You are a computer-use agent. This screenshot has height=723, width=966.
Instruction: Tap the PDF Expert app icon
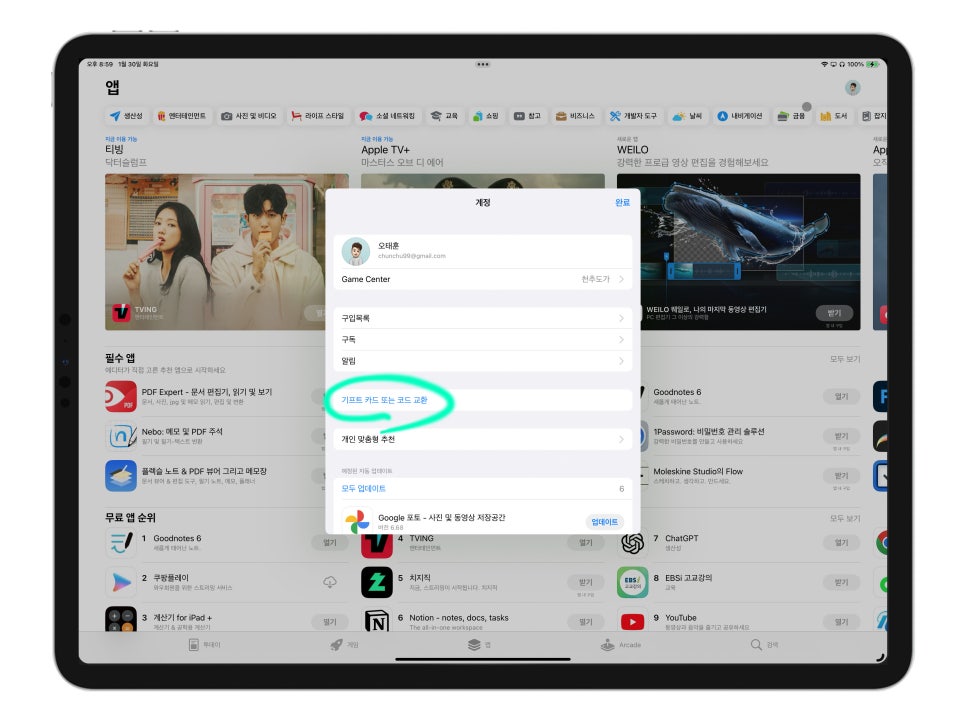click(121, 397)
